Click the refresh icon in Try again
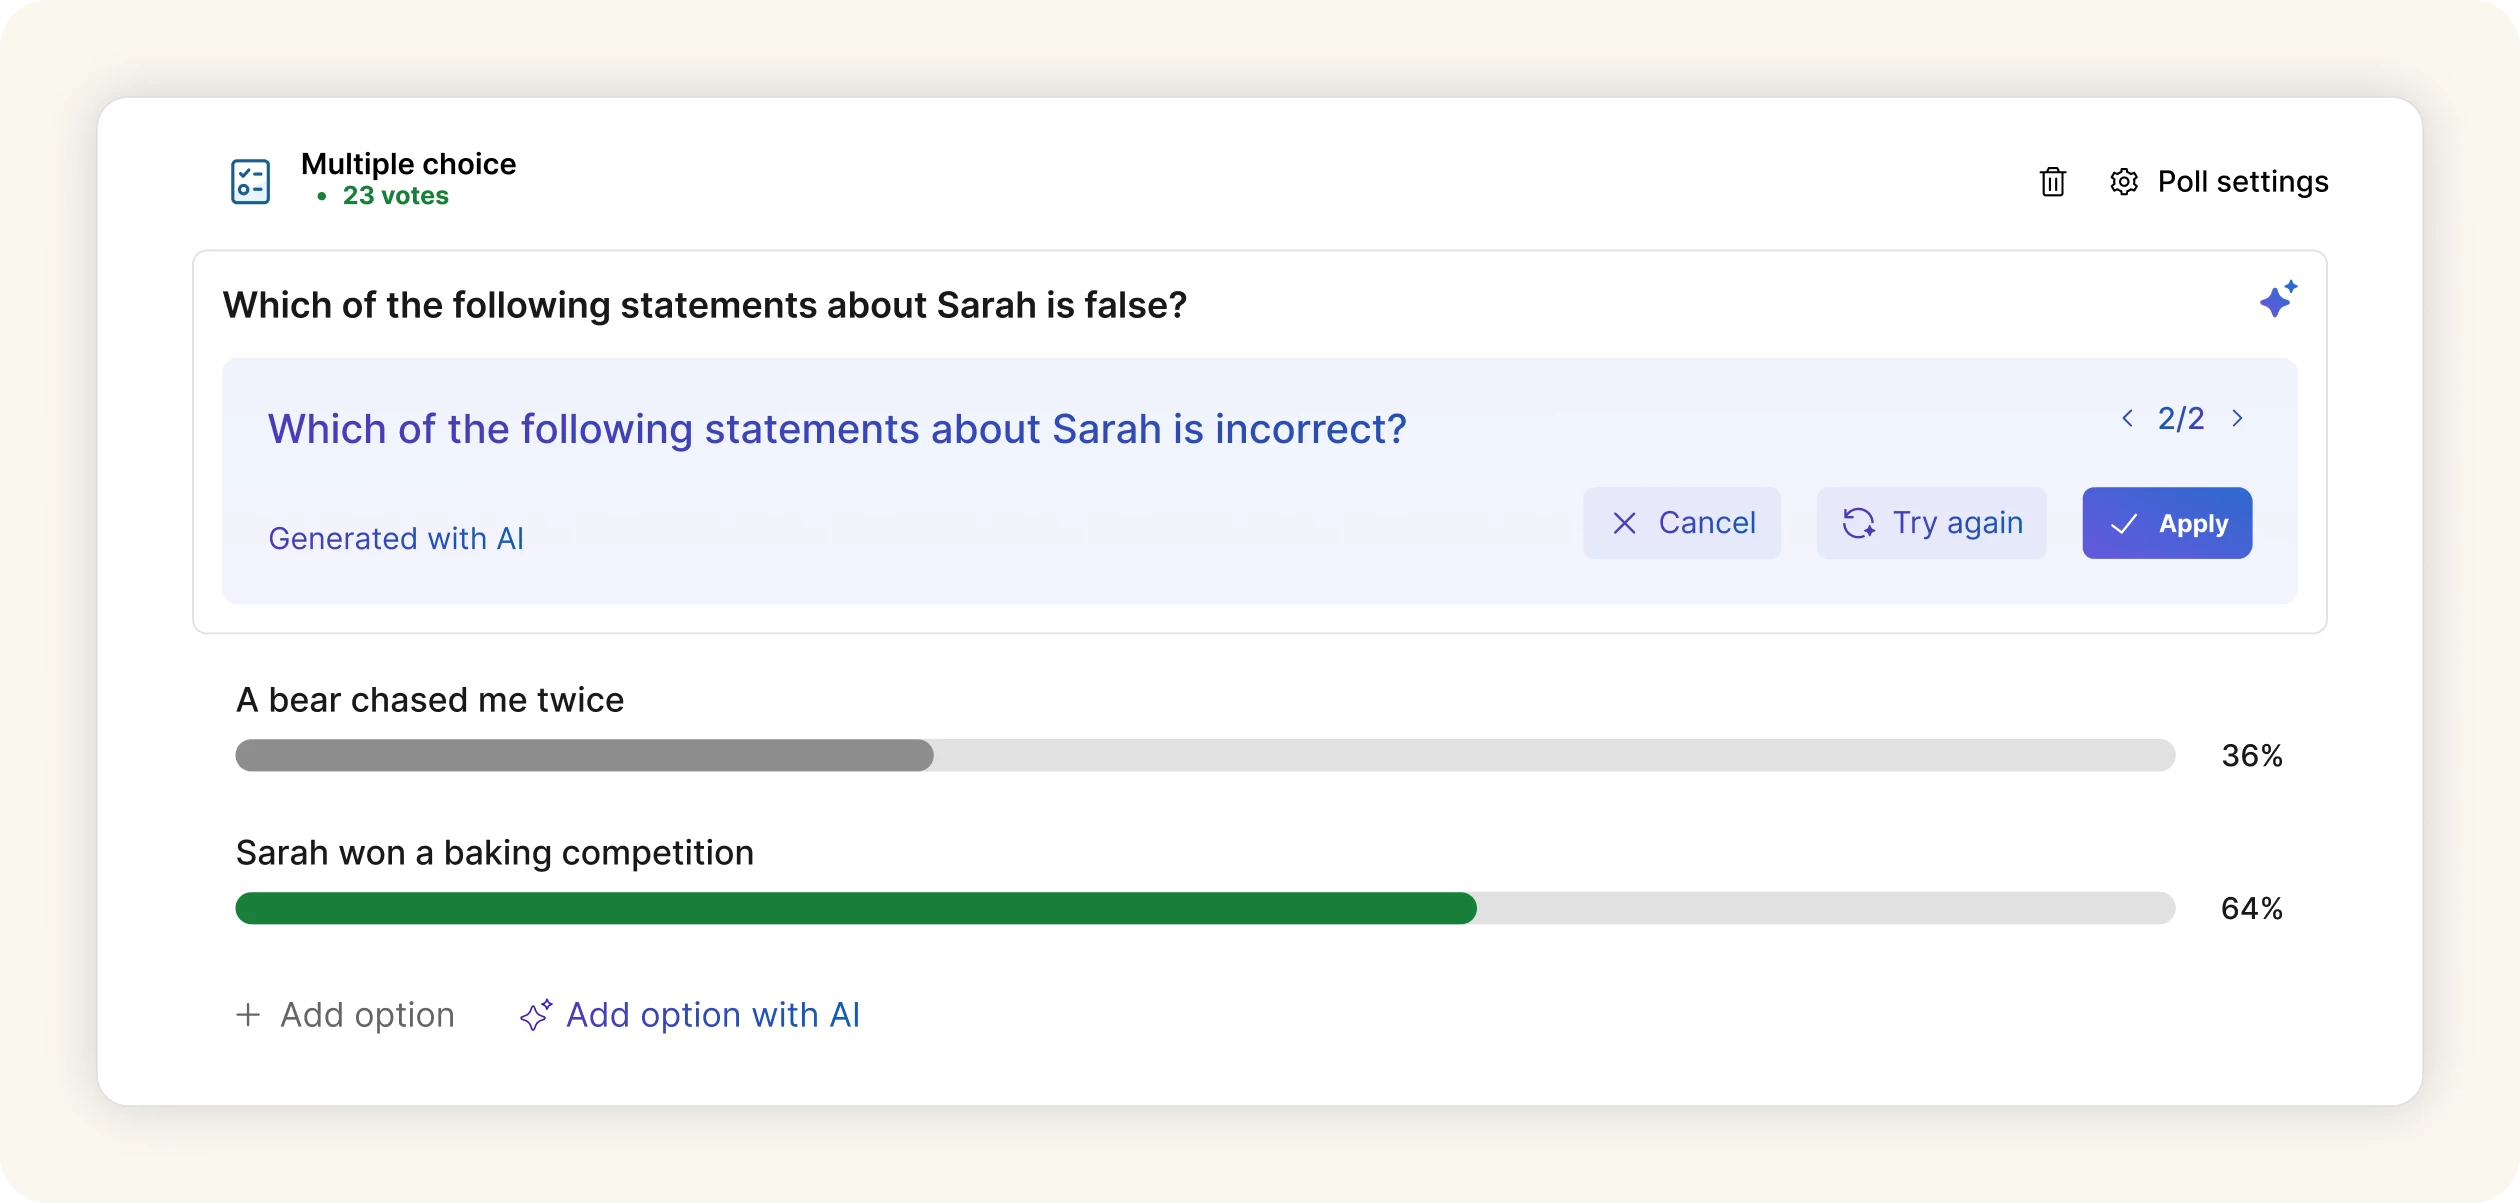The height and width of the screenshot is (1203, 2520). pyautogui.click(x=1858, y=523)
